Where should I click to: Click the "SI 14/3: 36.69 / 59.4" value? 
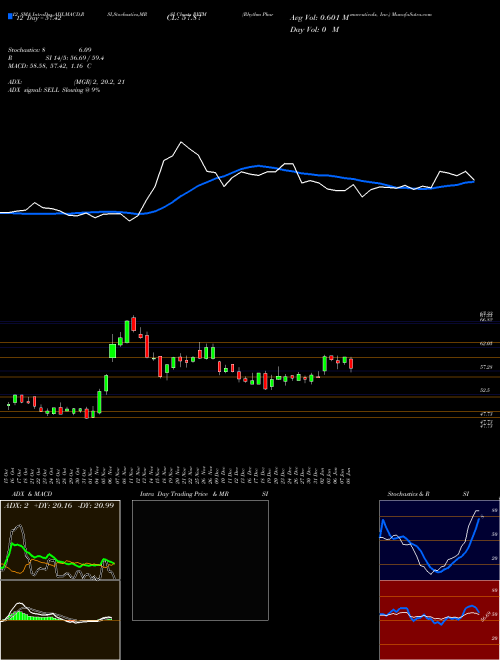click(x=75, y=58)
